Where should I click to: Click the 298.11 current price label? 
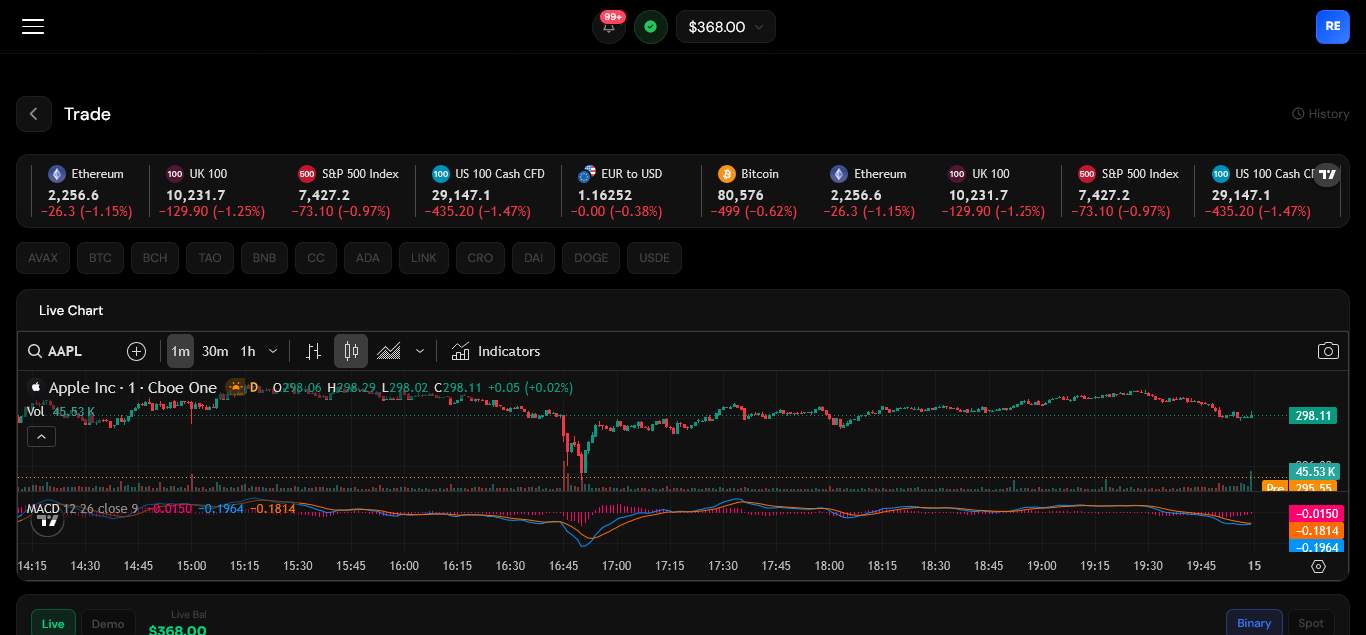(1313, 415)
